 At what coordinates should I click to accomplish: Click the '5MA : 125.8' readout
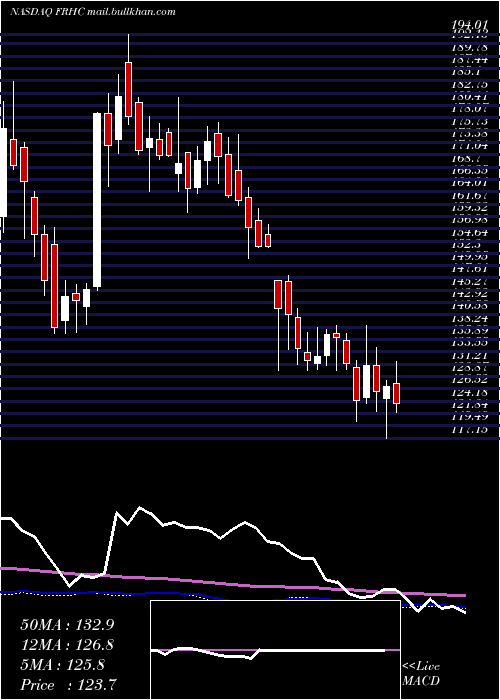62,665
